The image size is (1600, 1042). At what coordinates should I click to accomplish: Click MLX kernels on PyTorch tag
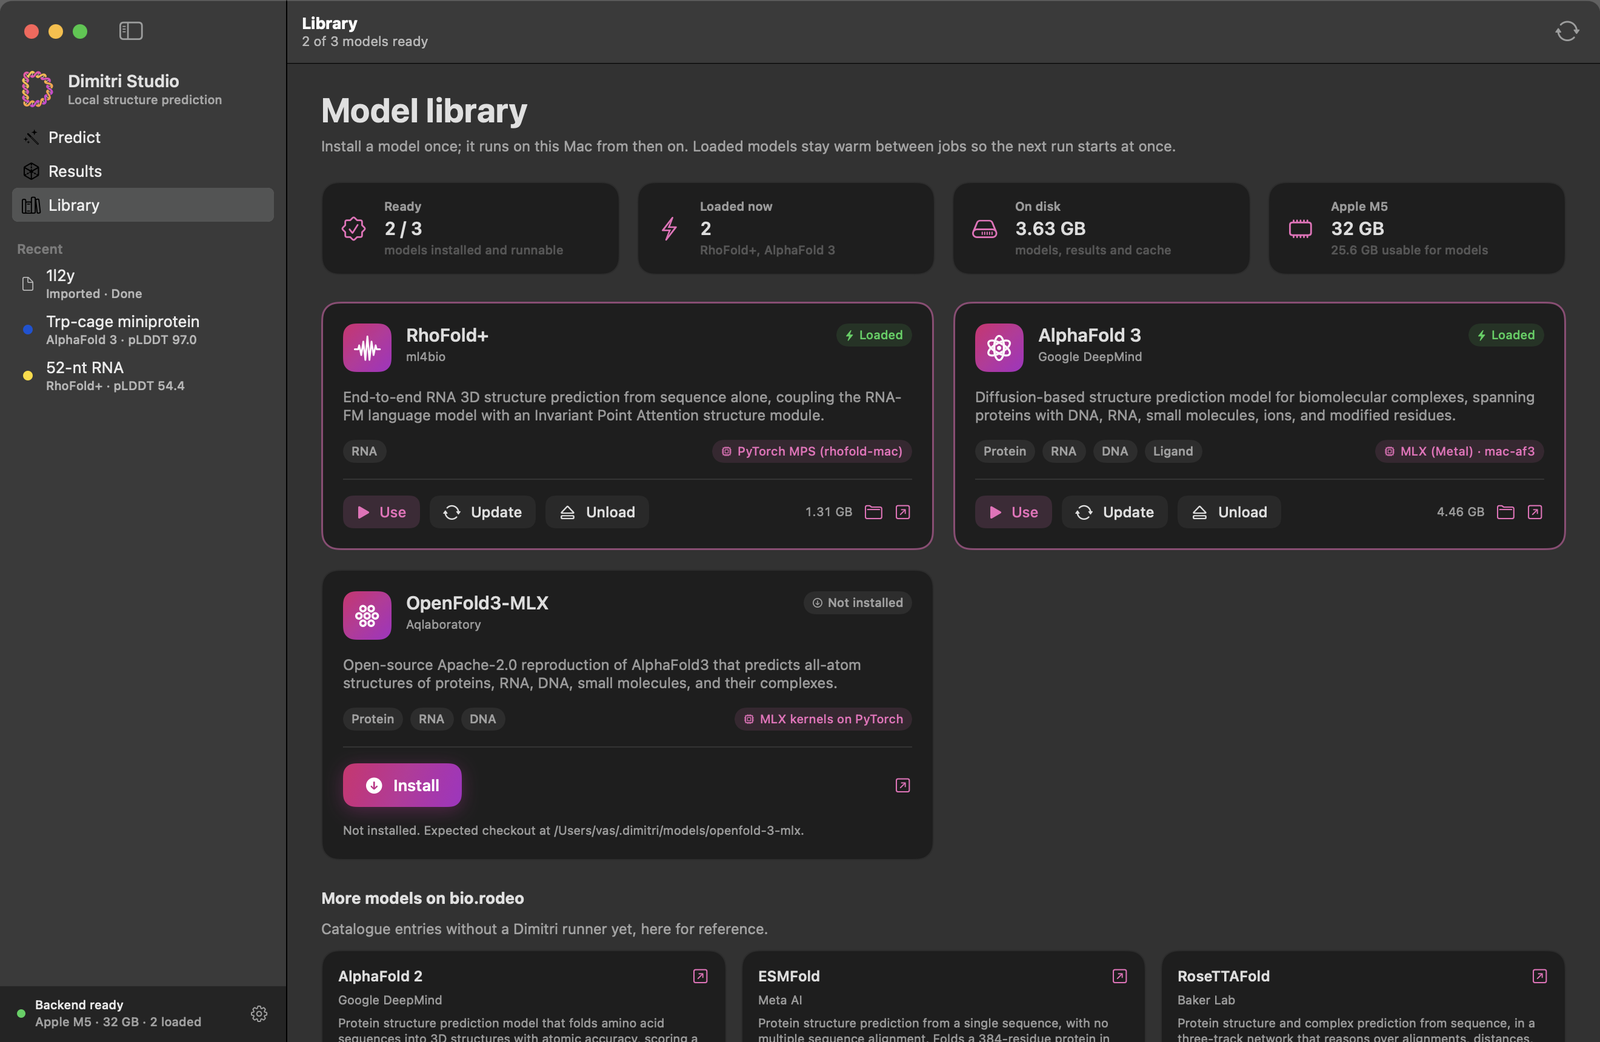pos(823,719)
